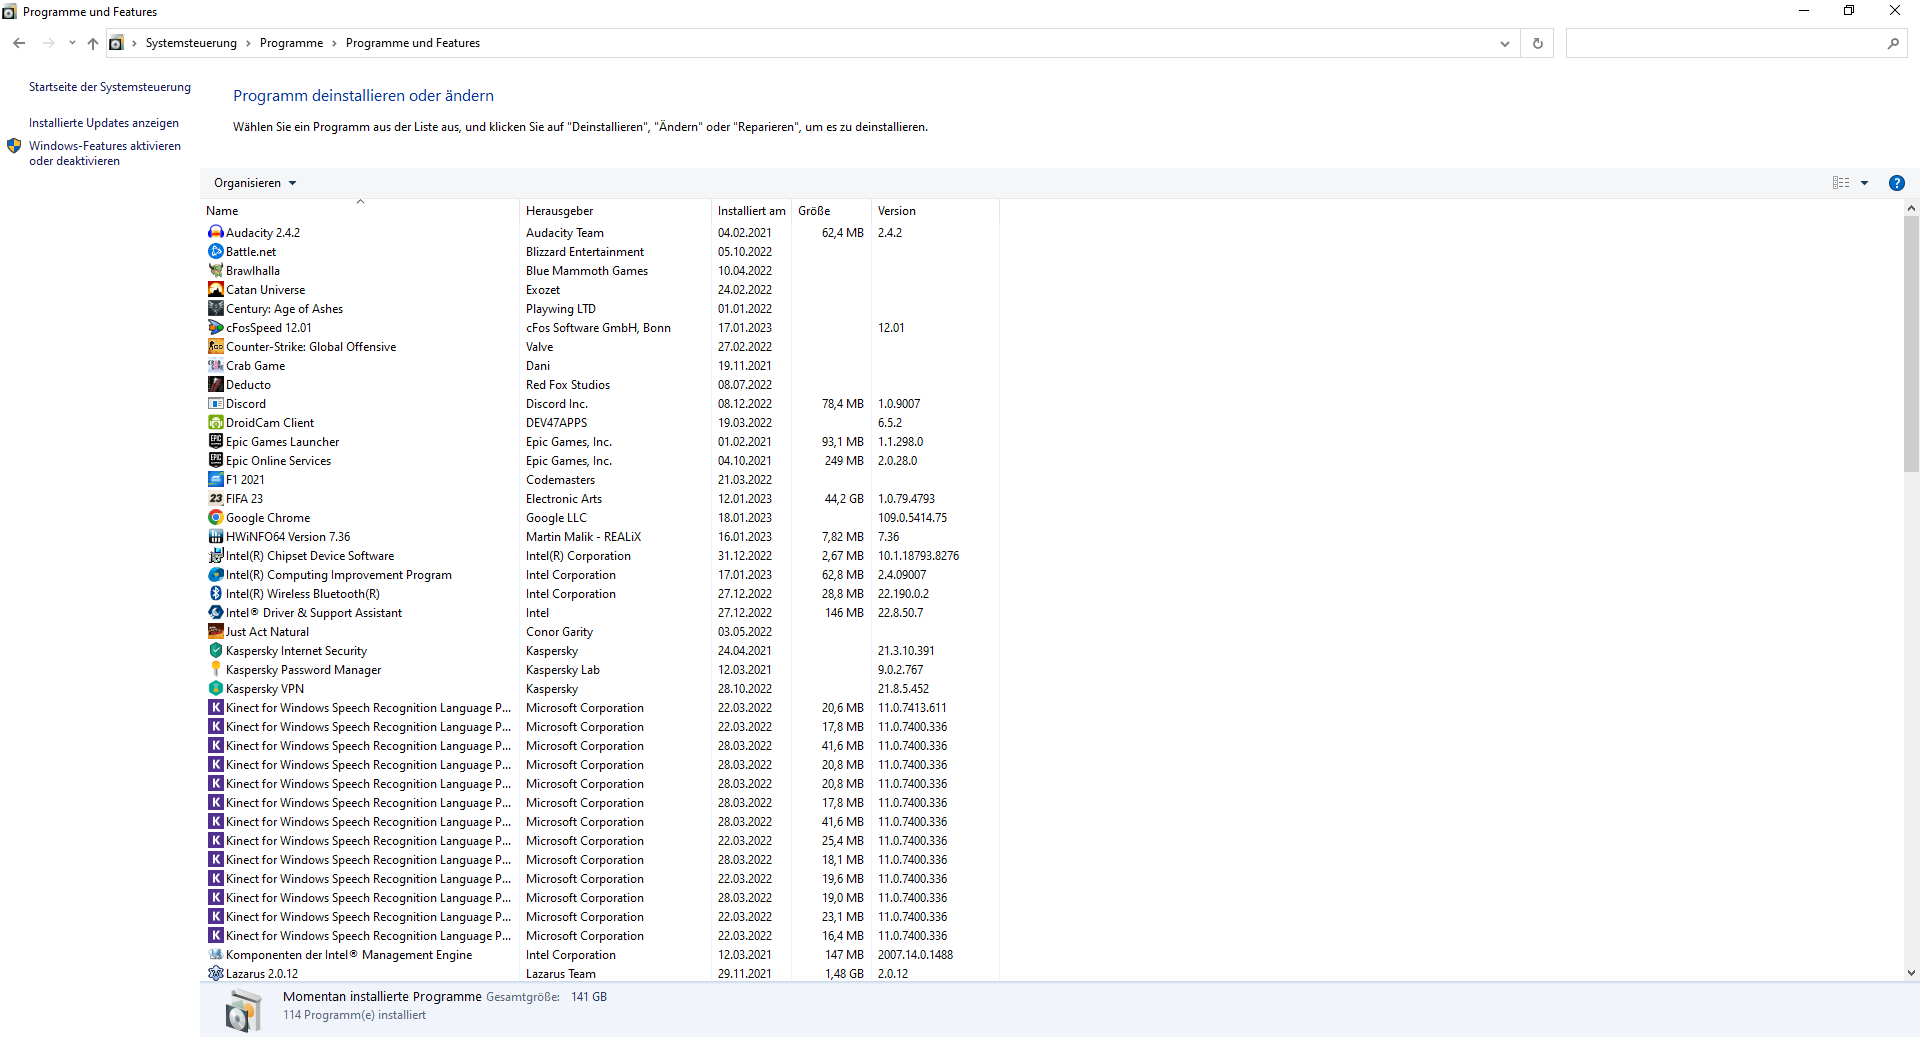Click the search box in Systemsteuerung
This screenshot has width=1920, height=1037.
(1736, 43)
